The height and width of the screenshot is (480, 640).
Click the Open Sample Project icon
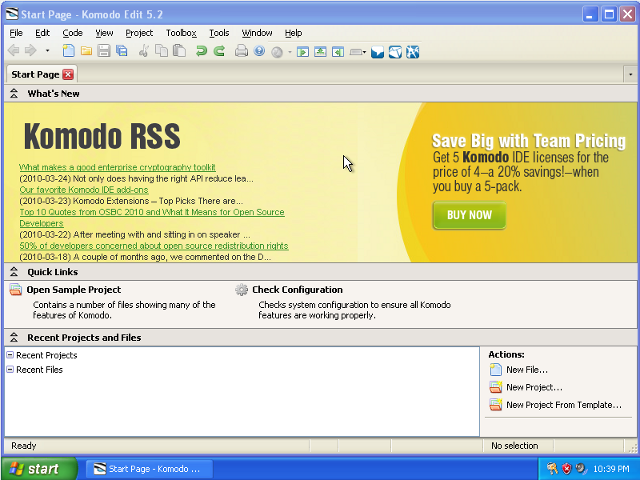16,290
